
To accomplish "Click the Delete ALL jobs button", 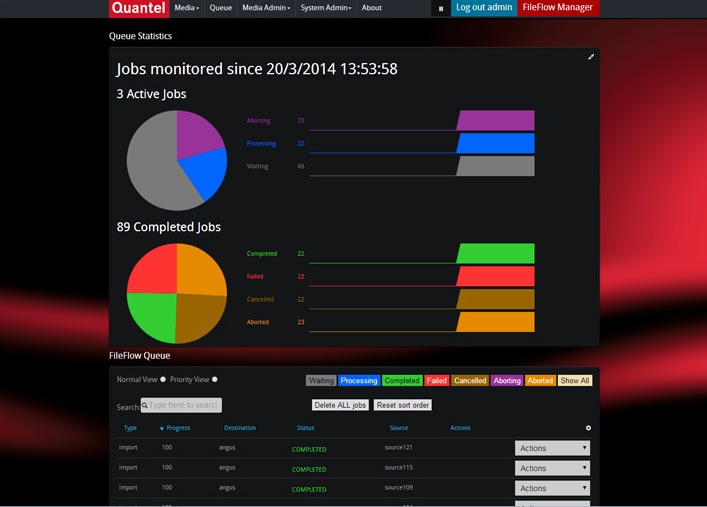I will 340,405.
